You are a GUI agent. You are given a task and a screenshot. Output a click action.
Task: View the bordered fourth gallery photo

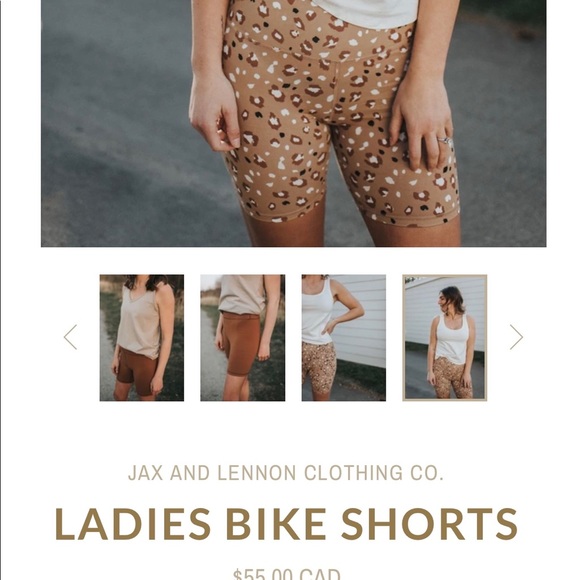click(x=445, y=338)
